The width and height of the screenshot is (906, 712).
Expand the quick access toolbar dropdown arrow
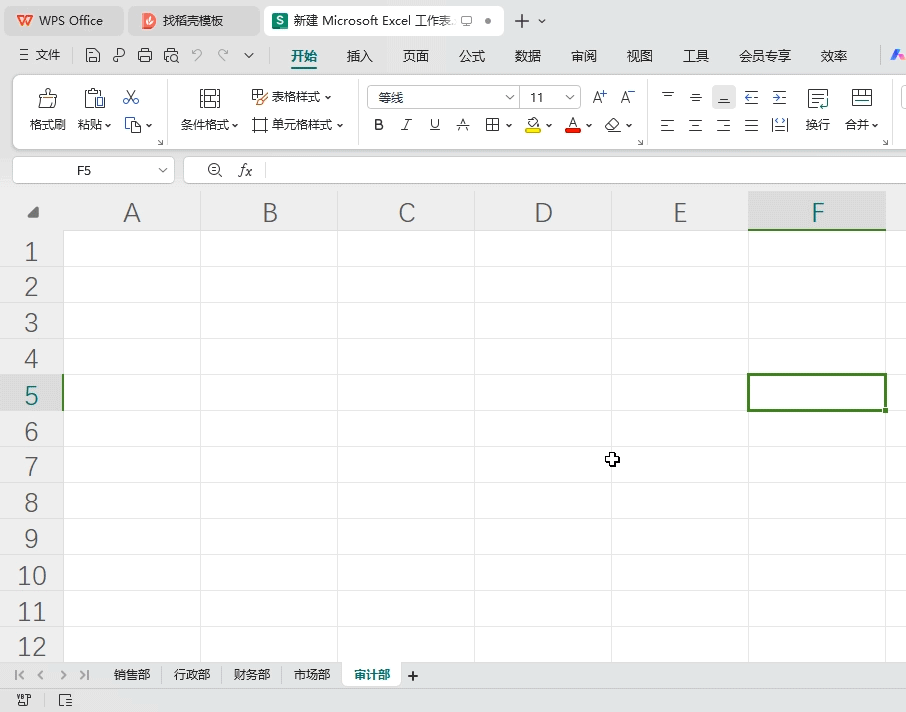[x=249, y=55]
